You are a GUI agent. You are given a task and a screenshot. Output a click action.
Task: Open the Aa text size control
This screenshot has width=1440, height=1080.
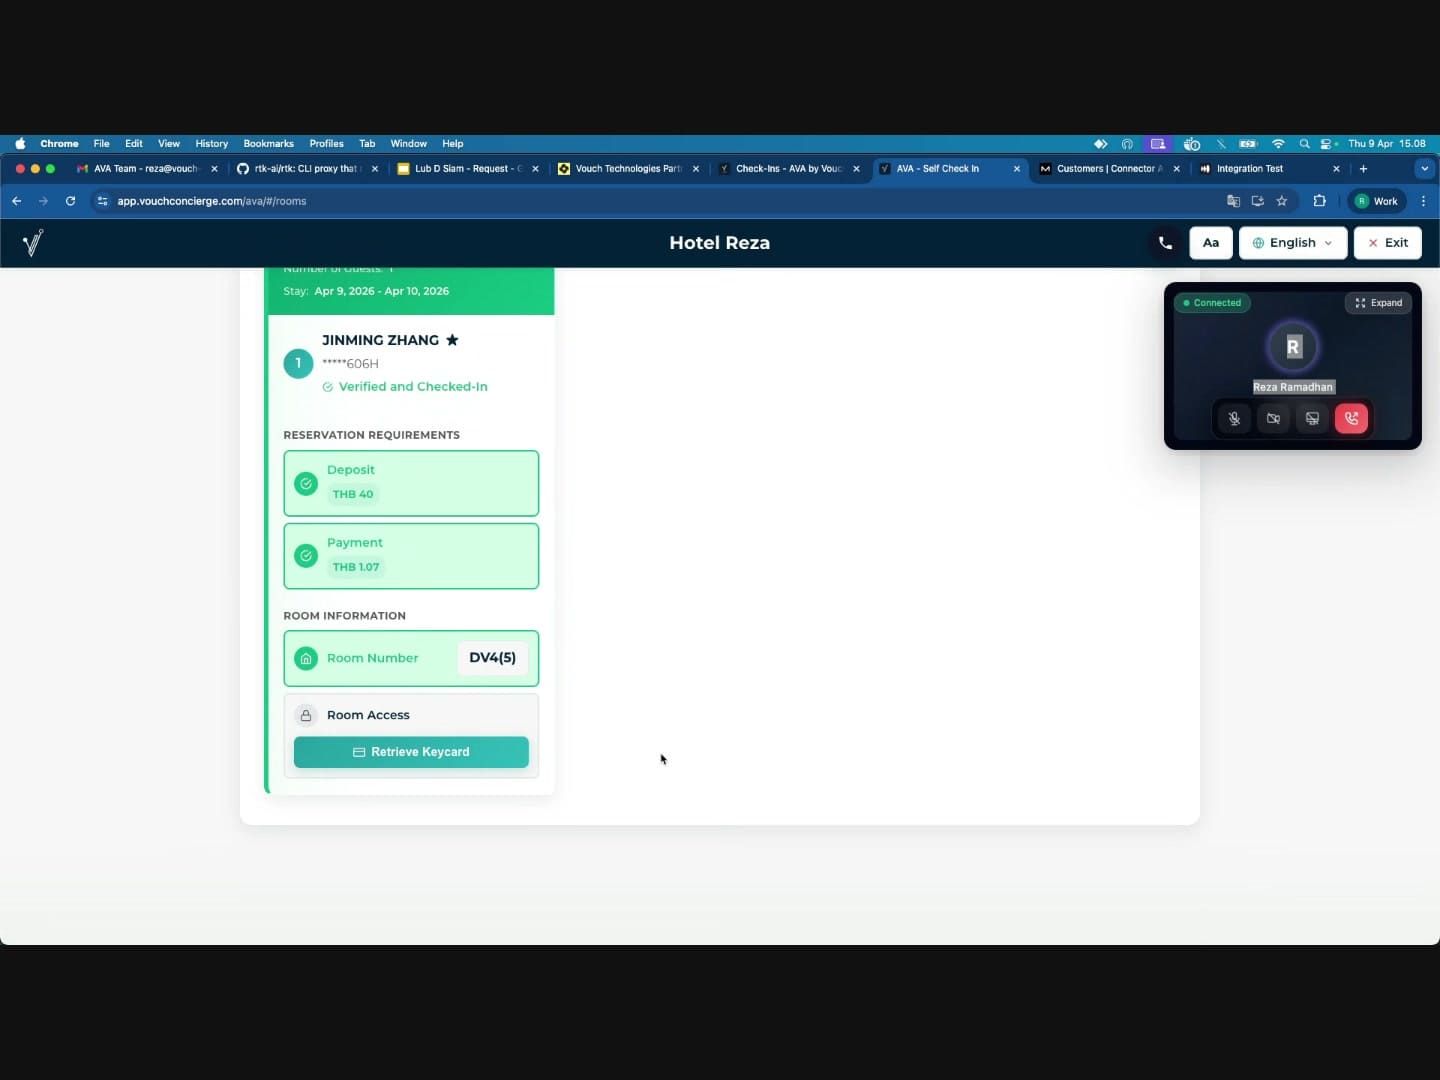(1211, 242)
